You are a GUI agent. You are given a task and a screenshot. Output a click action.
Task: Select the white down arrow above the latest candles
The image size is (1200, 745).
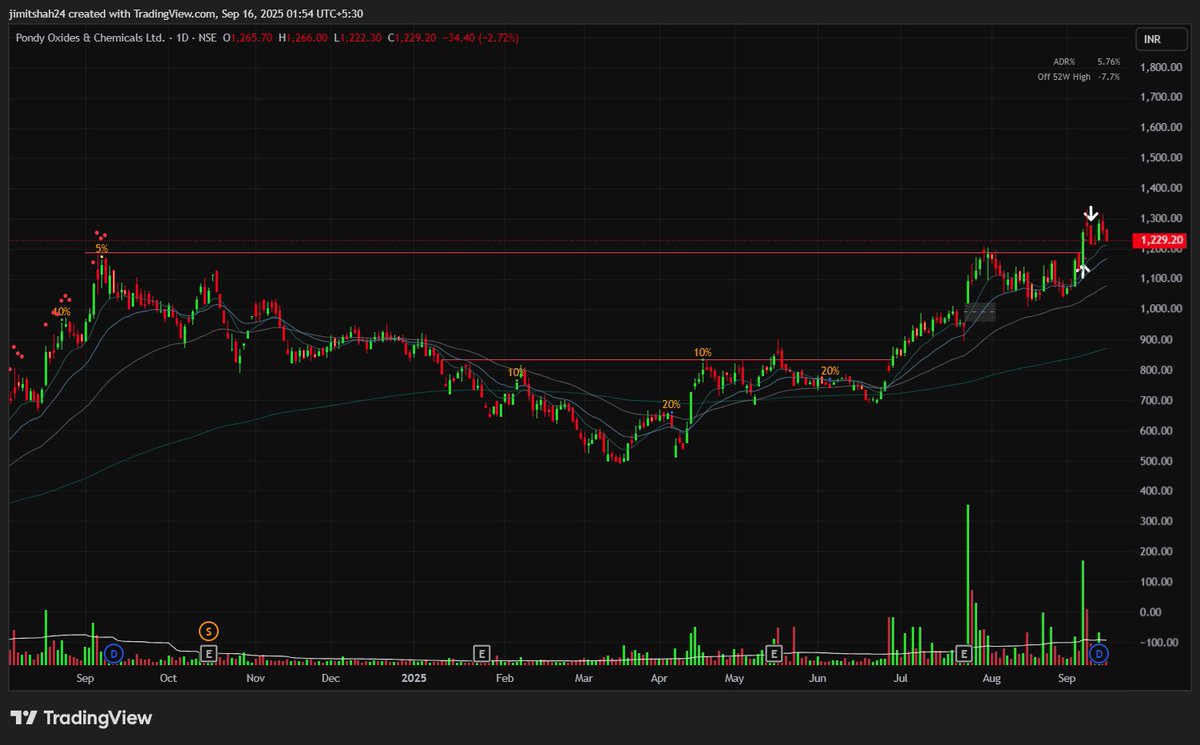(x=1091, y=212)
